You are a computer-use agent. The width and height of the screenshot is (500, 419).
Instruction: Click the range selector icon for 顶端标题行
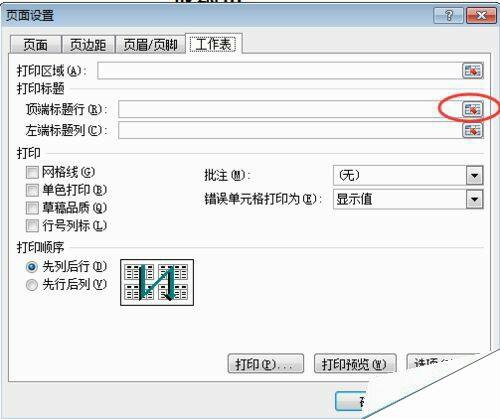[x=472, y=109]
